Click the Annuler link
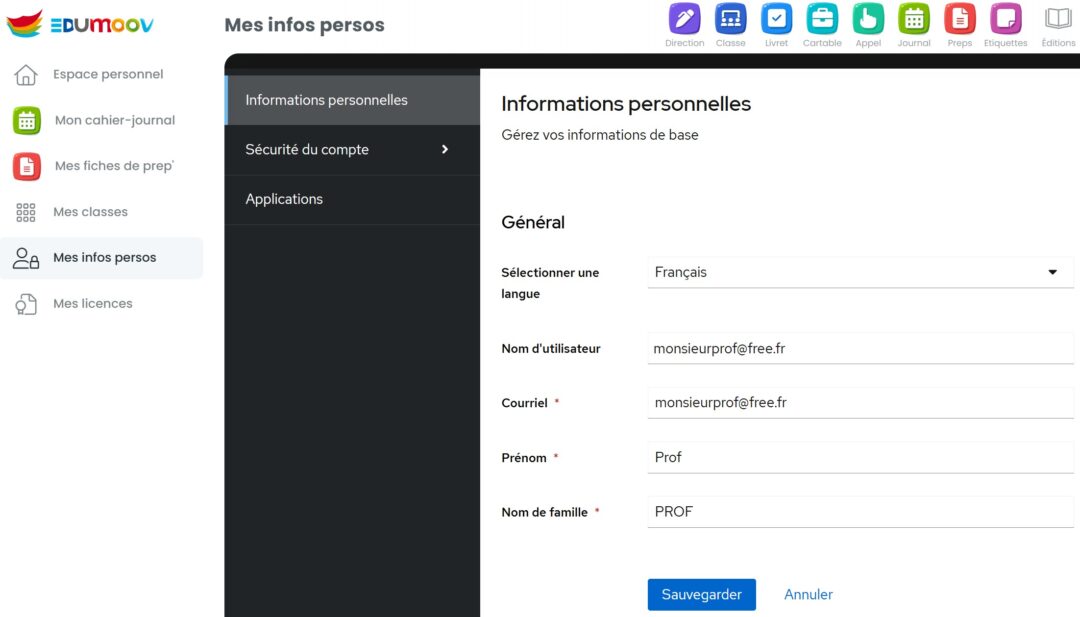The width and height of the screenshot is (1080, 617). click(x=808, y=594)
